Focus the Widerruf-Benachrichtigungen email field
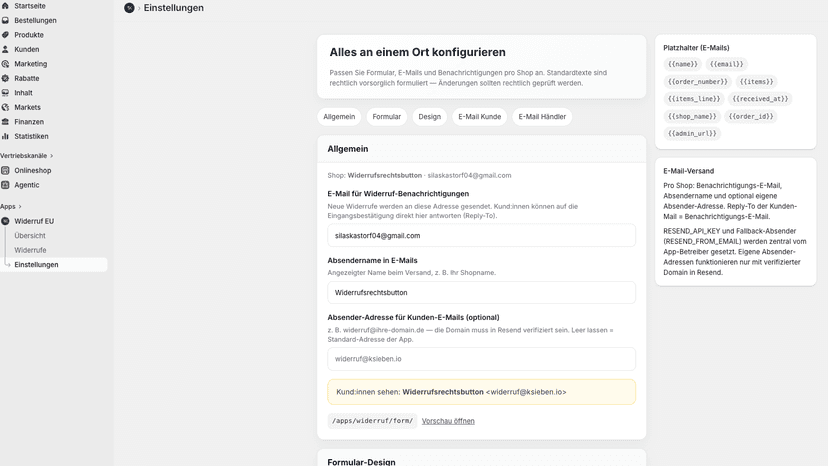Viewport: 828px width, 466px height. (481, 236)
